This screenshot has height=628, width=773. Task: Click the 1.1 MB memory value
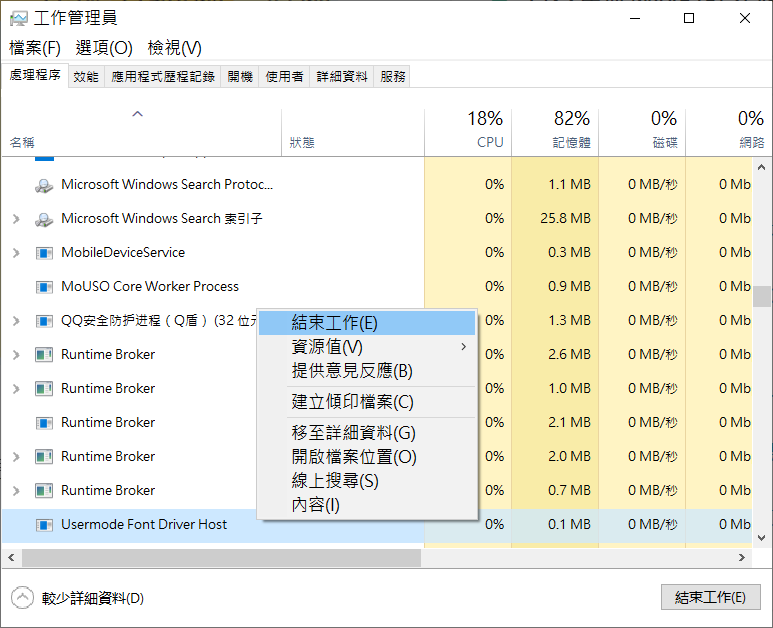pos(569,184)
